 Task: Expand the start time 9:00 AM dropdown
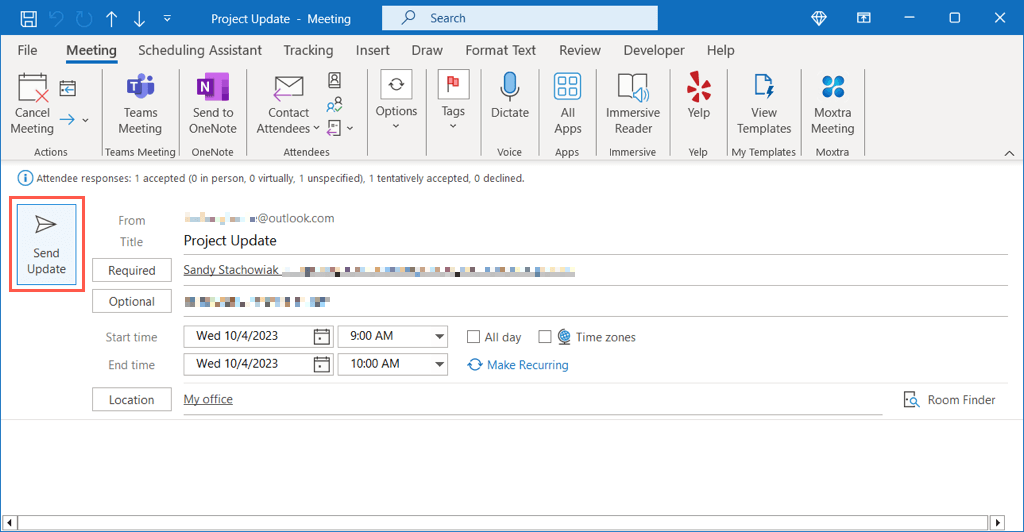439,337
